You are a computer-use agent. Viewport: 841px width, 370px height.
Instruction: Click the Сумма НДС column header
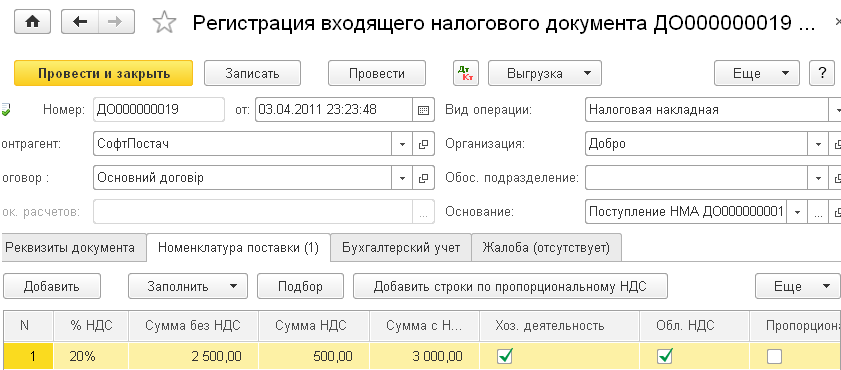pos(314,325)
